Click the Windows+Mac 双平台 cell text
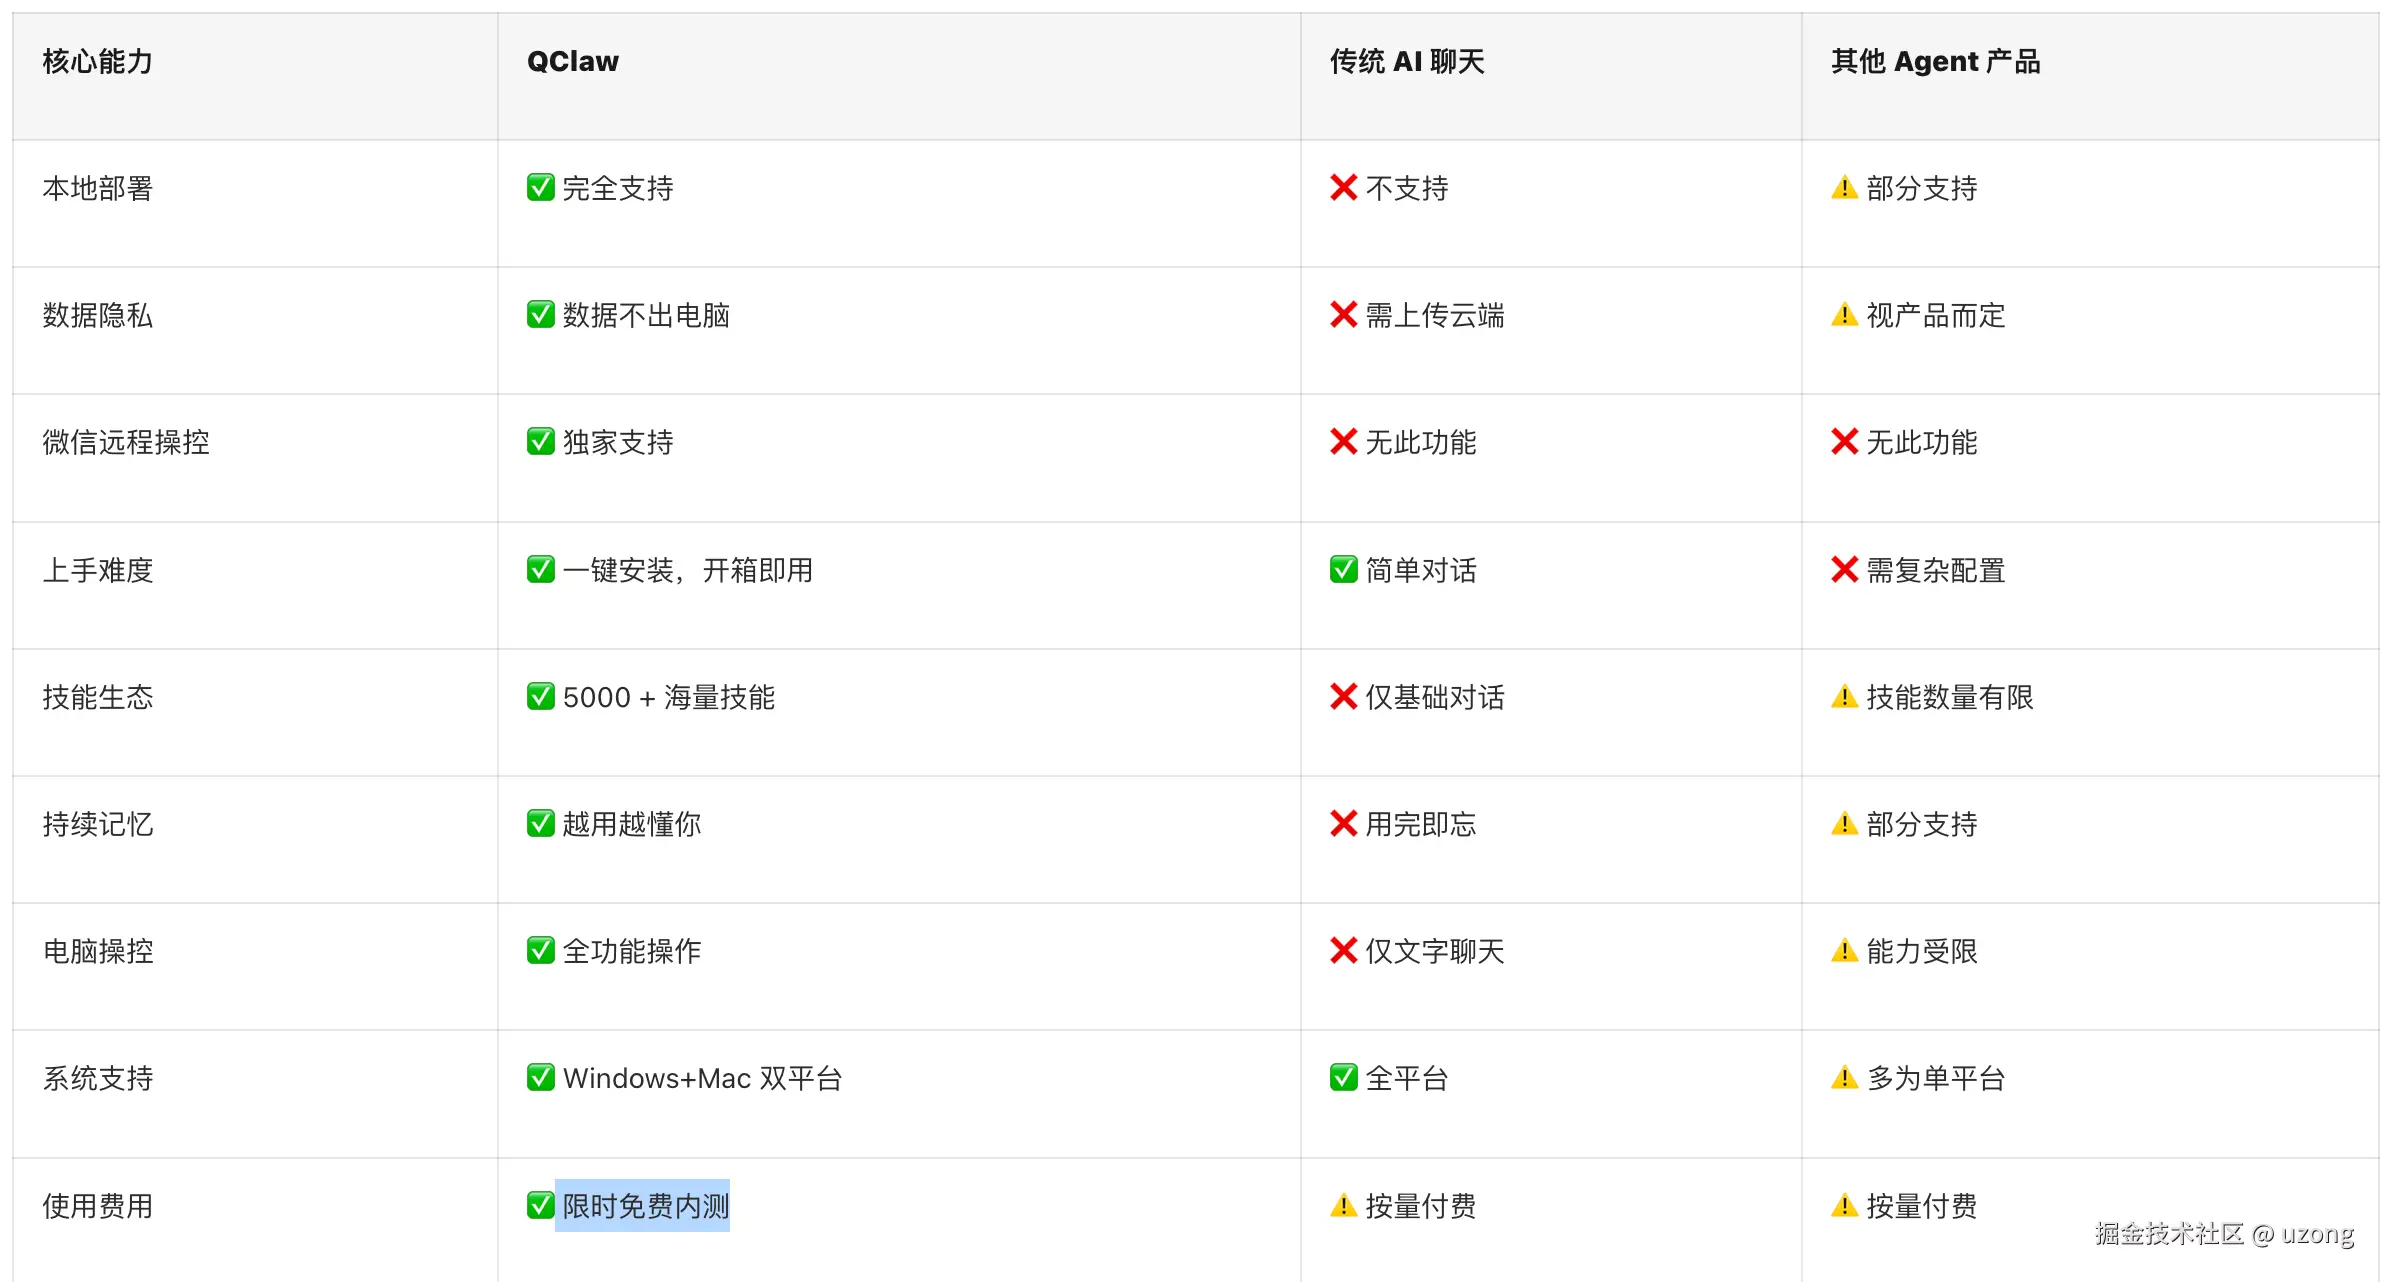 702,1078
